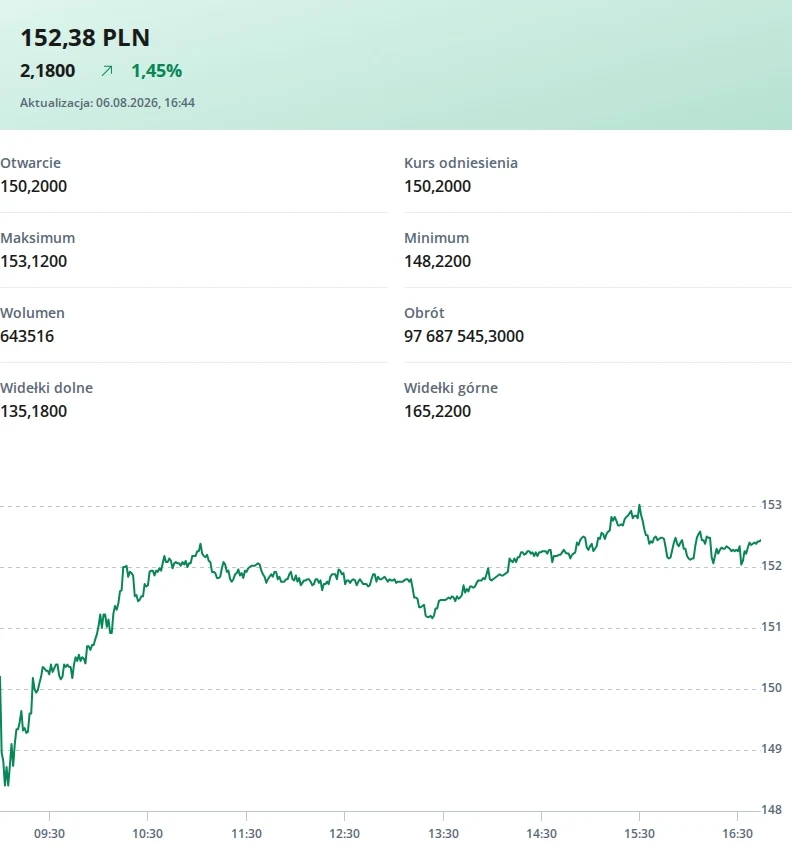
Task: Select the 152,38 PLN price heading
Action: coord(85,38)
